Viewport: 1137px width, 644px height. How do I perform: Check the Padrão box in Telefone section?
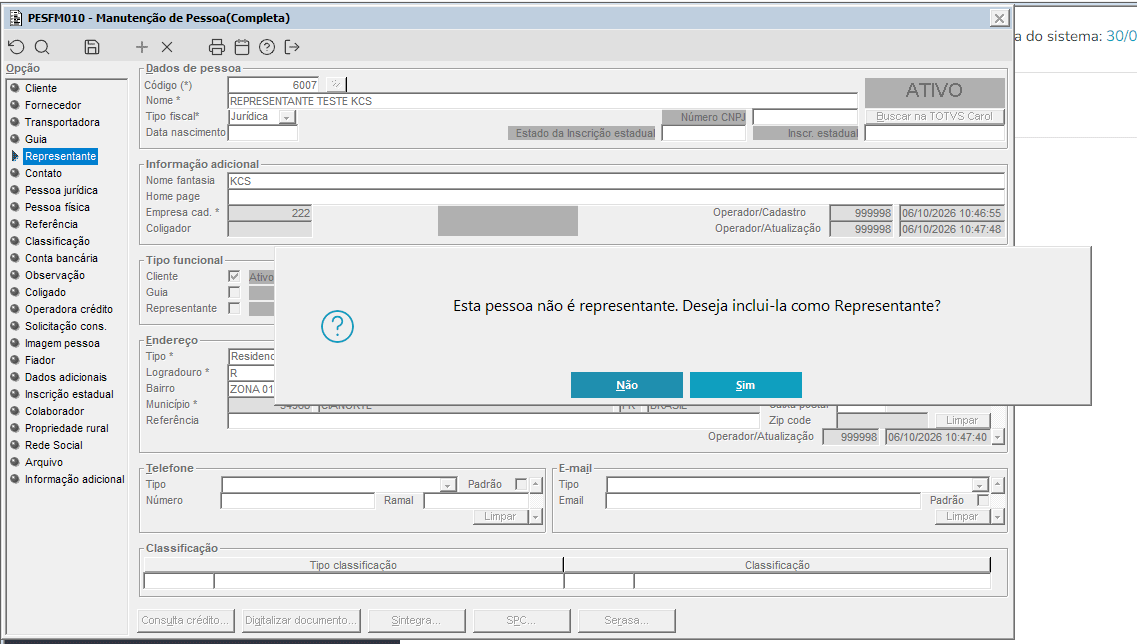tap(521, 484)
